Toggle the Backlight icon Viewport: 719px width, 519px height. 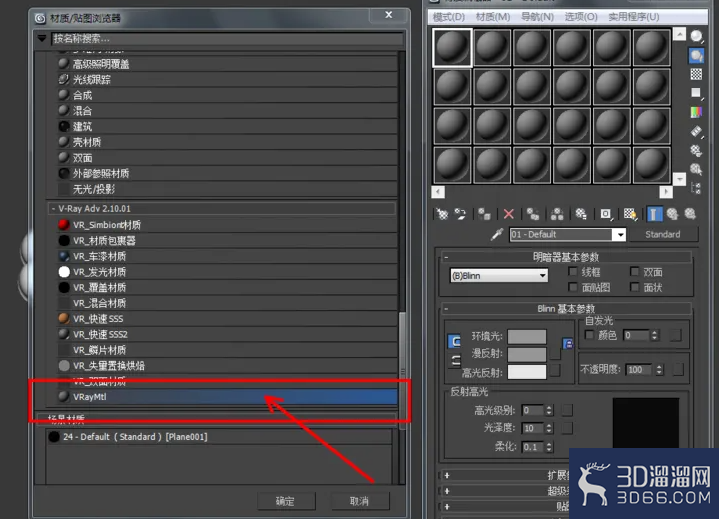click(697, 56)
